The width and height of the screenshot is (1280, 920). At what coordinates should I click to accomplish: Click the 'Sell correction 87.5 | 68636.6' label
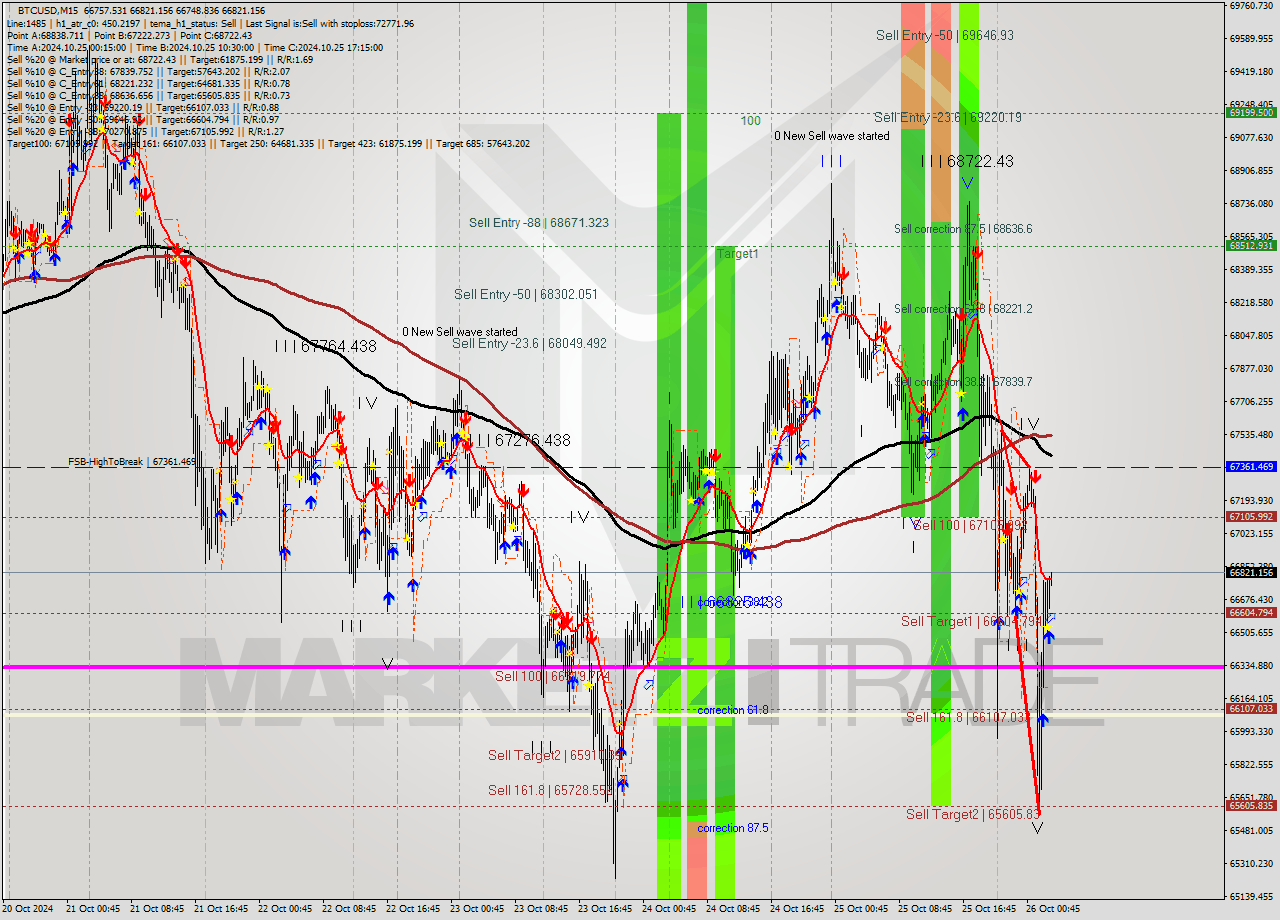pyautogui.click(x=963, y=229)
